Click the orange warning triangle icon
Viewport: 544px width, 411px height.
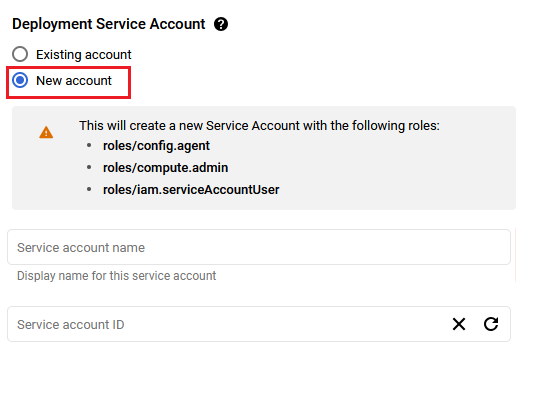click(46, 132)
